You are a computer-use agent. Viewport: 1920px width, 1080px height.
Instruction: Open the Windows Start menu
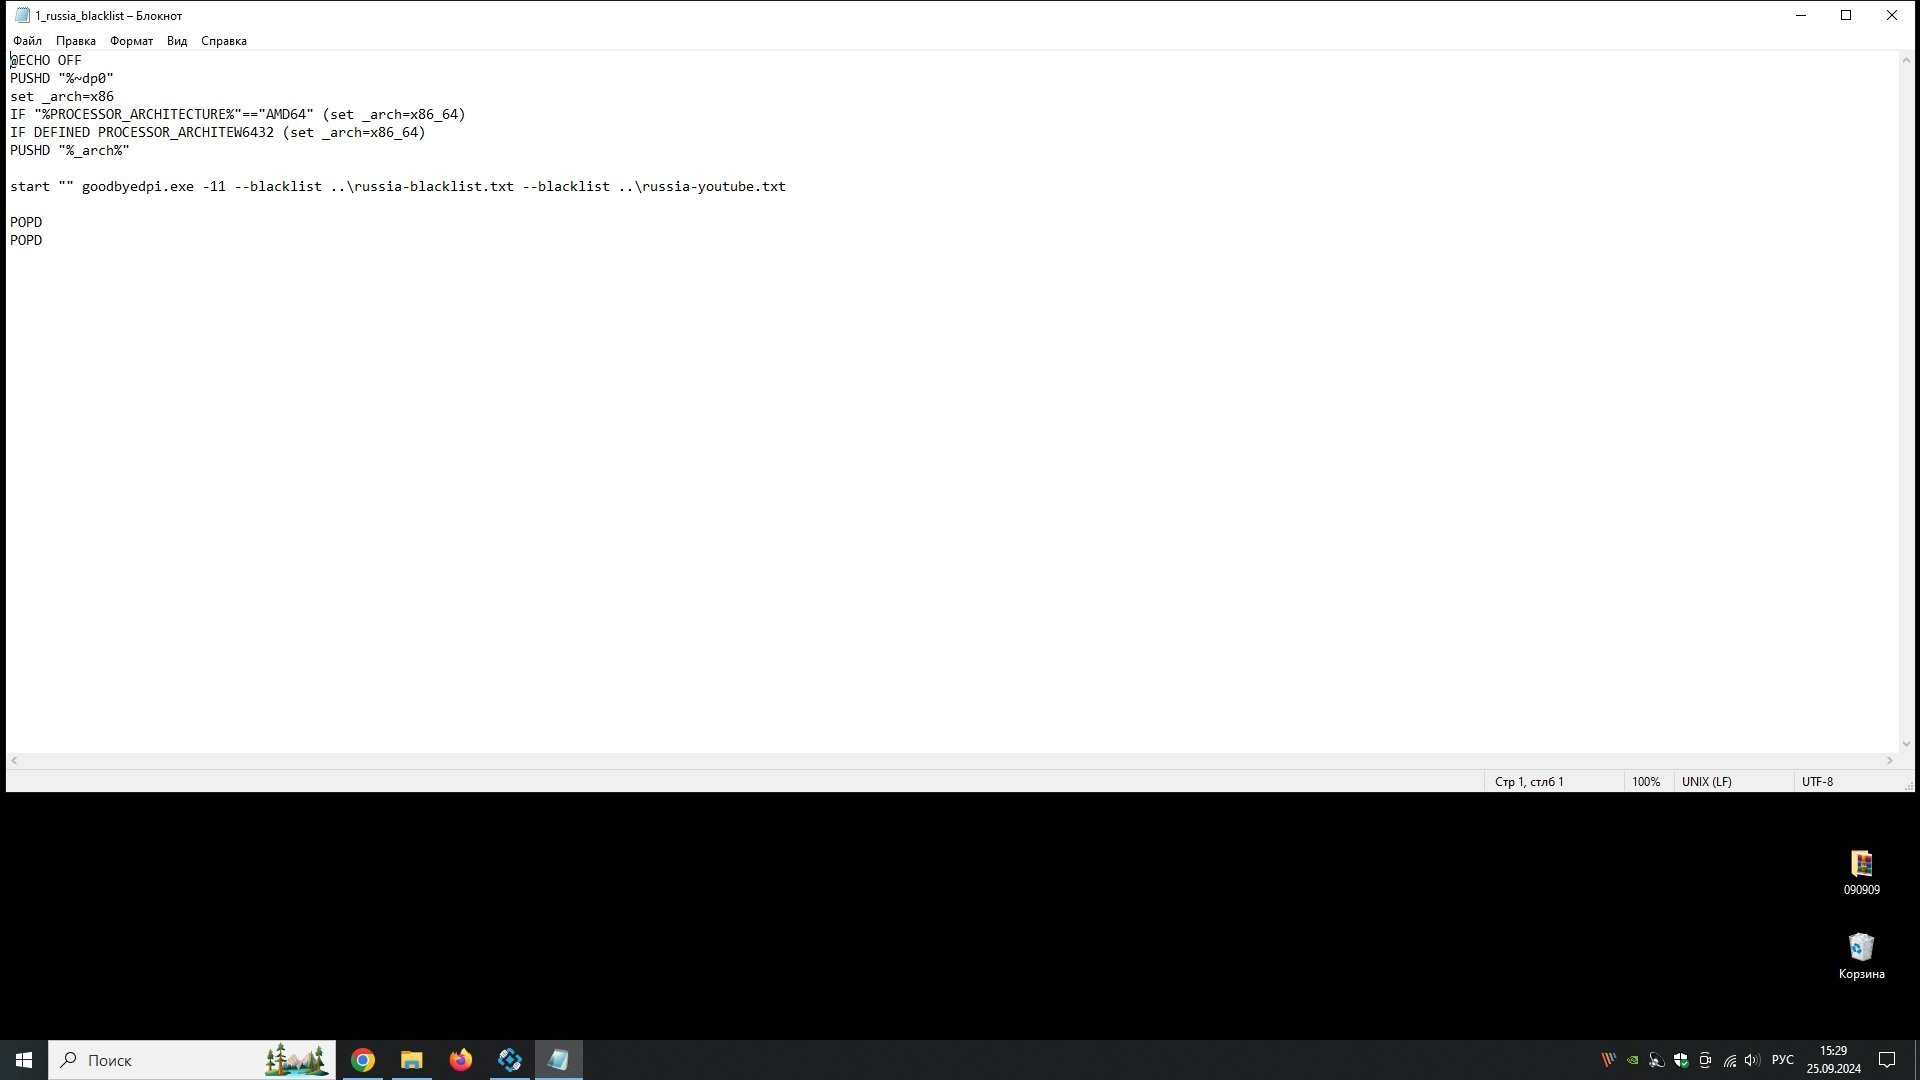(x=24, y=1060)
